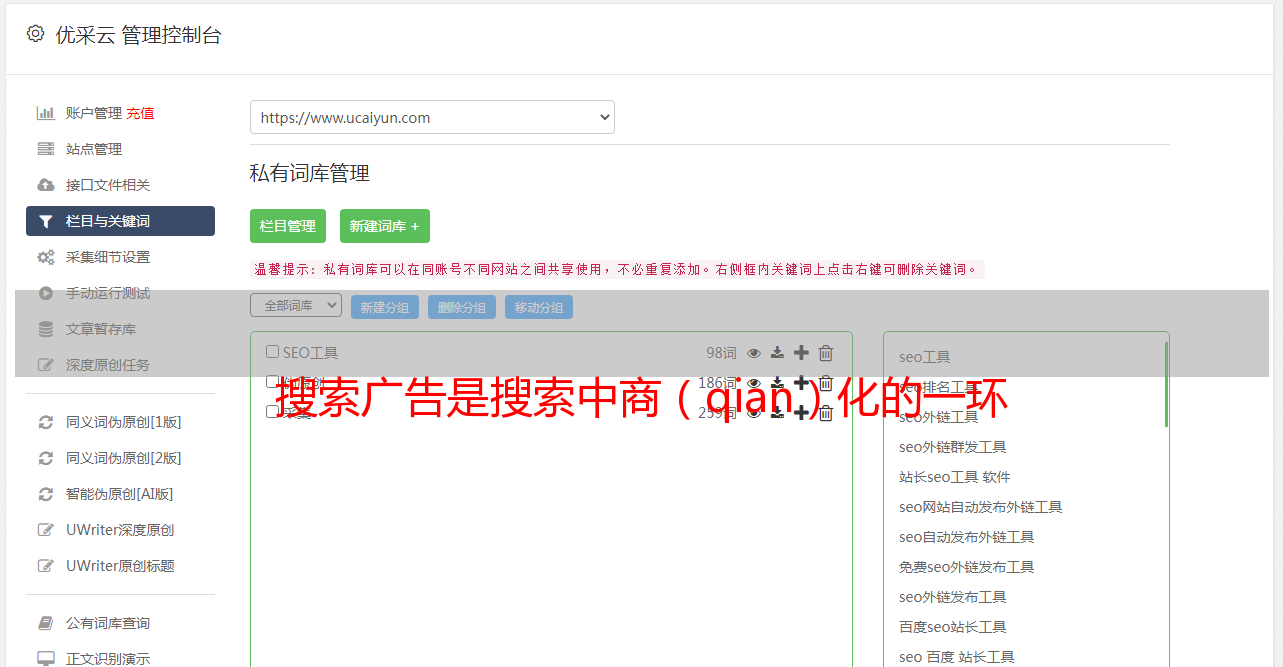Open 深度原创任务 via its edit icon

[46, 365]
